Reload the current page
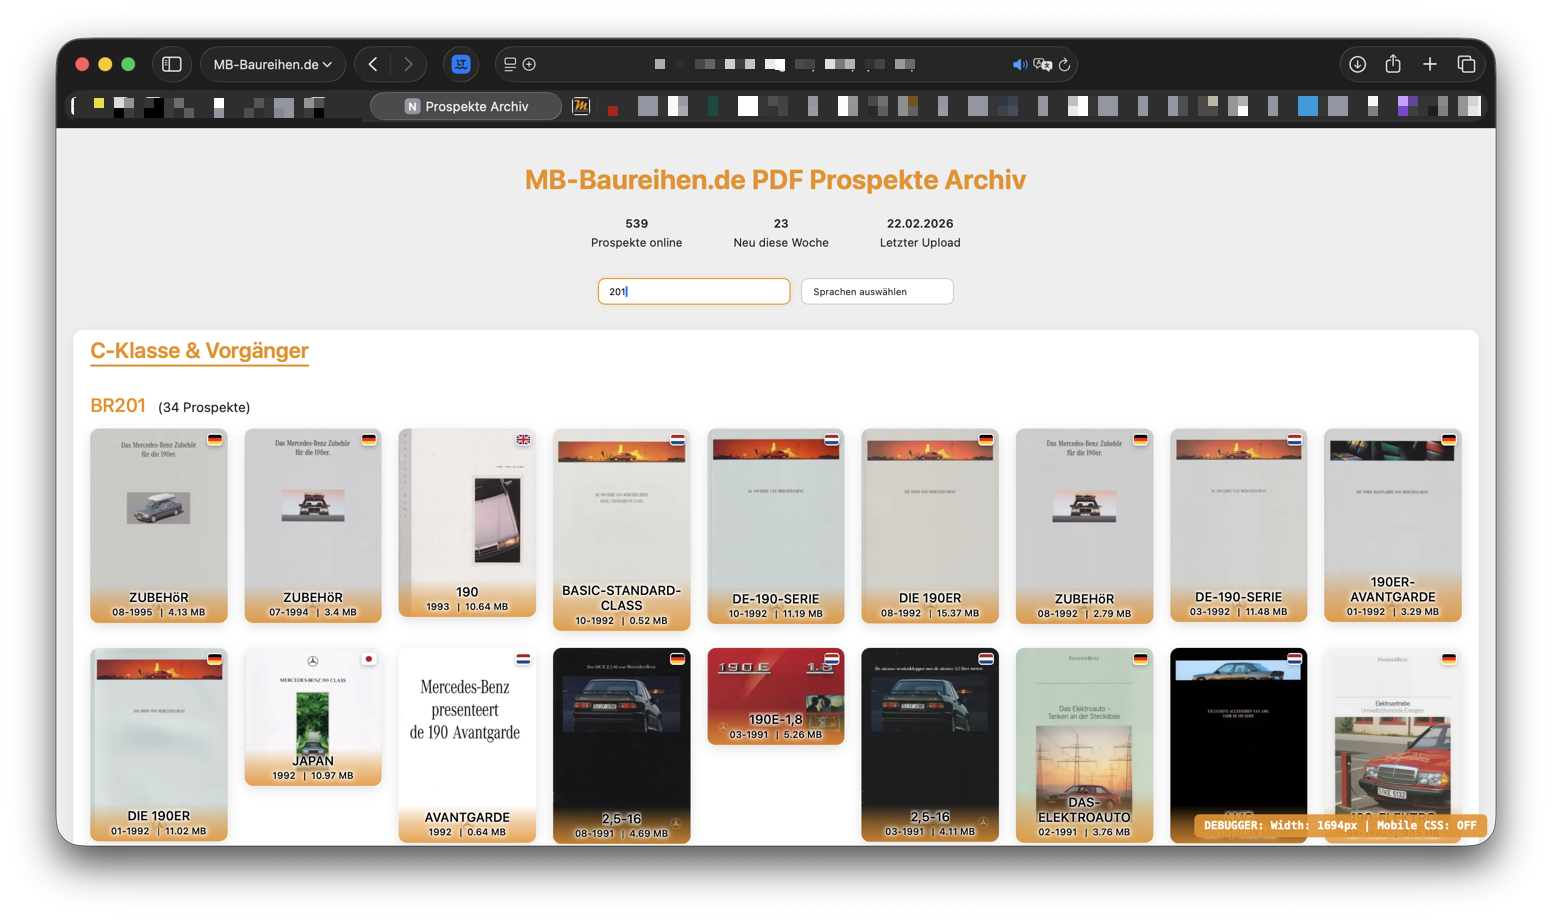The width and height of the screenshot is (1552, 920). (1065, 64)
